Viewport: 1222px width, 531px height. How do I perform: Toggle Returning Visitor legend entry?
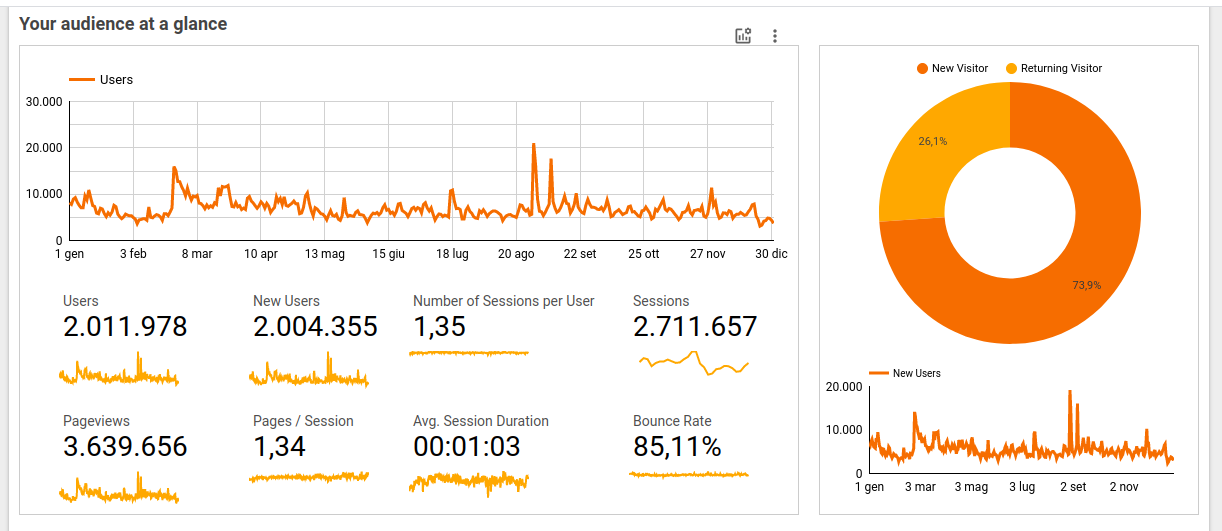pos(1053,69)
